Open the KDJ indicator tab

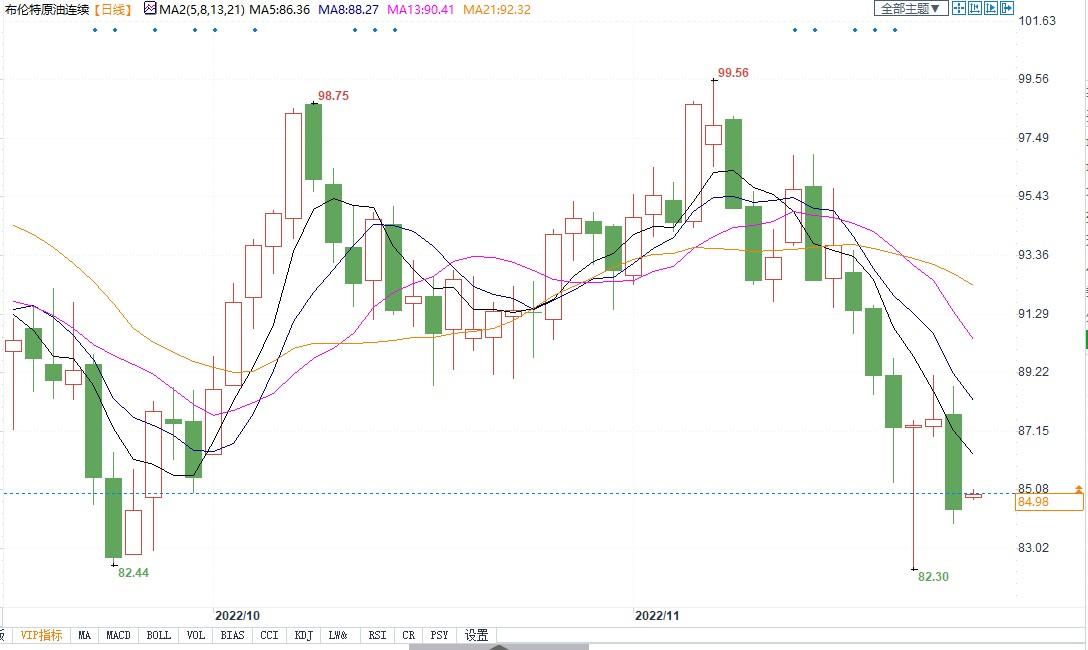(304, 635)
